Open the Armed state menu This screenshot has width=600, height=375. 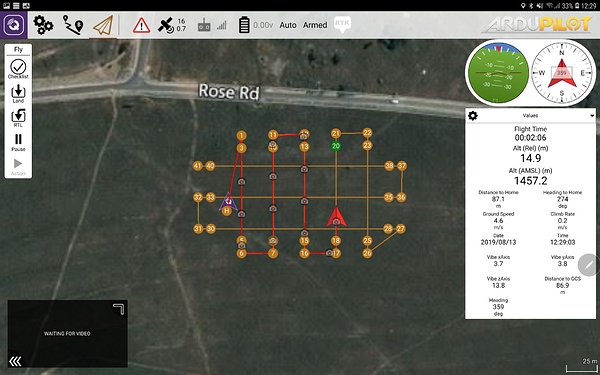[x=315, y=25]
